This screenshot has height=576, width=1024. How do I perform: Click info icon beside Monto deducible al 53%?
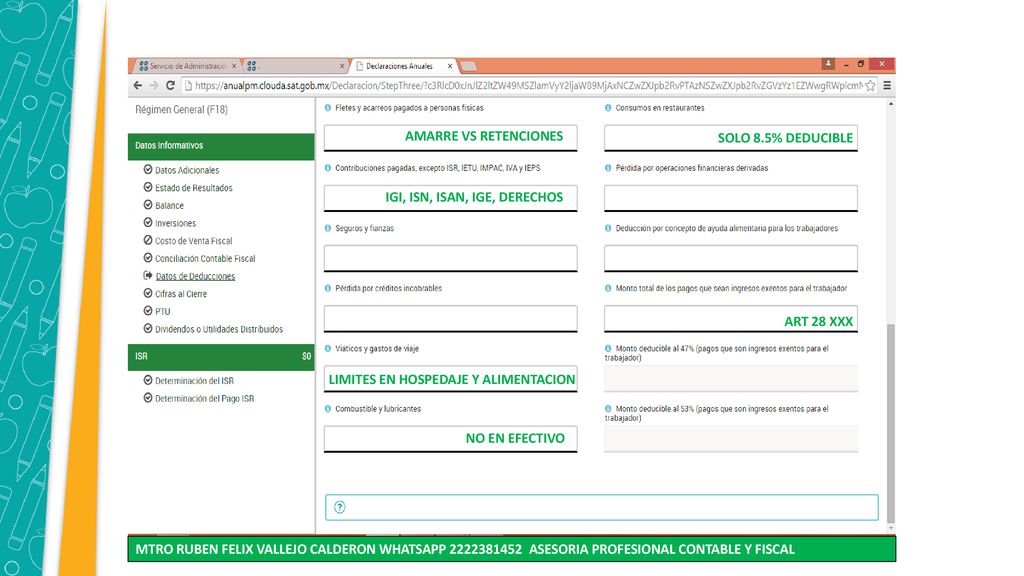(x=608, y=409)
